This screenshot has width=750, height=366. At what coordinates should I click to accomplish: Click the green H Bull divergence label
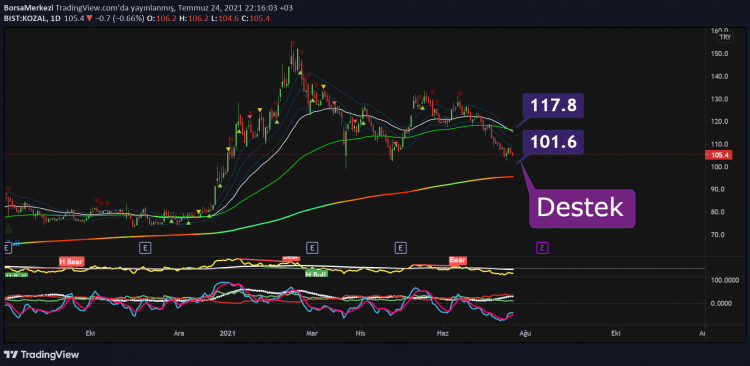(x=317, y=275)
